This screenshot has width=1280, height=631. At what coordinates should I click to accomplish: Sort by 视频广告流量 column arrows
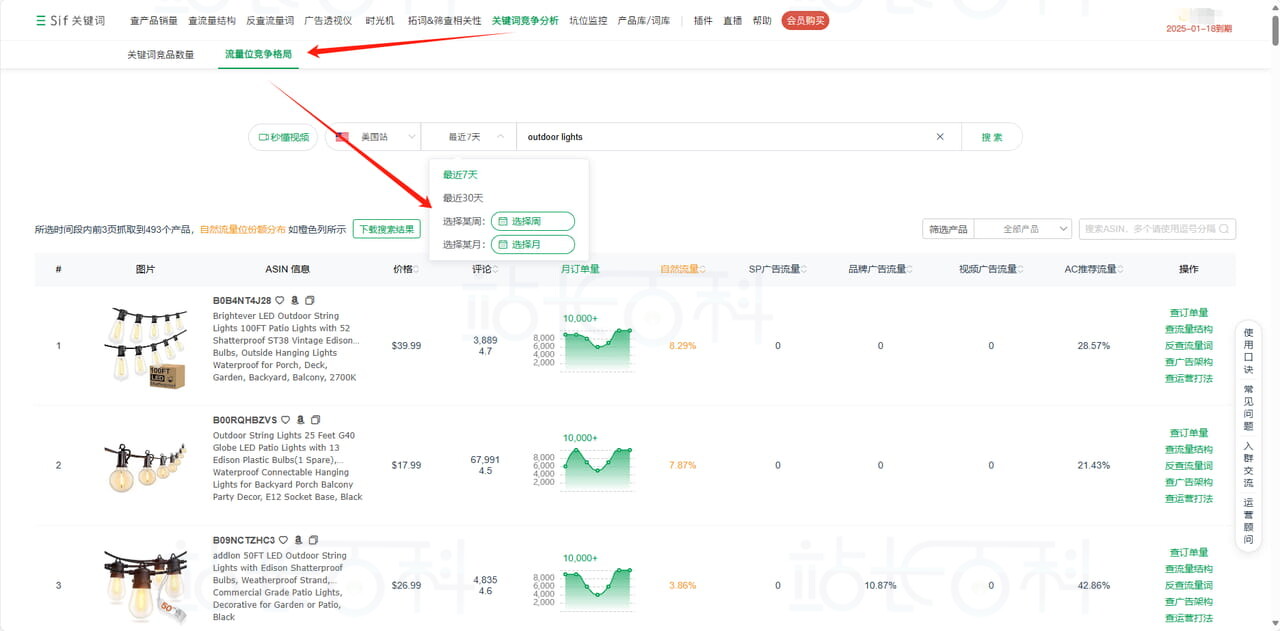coord(1020,269)
